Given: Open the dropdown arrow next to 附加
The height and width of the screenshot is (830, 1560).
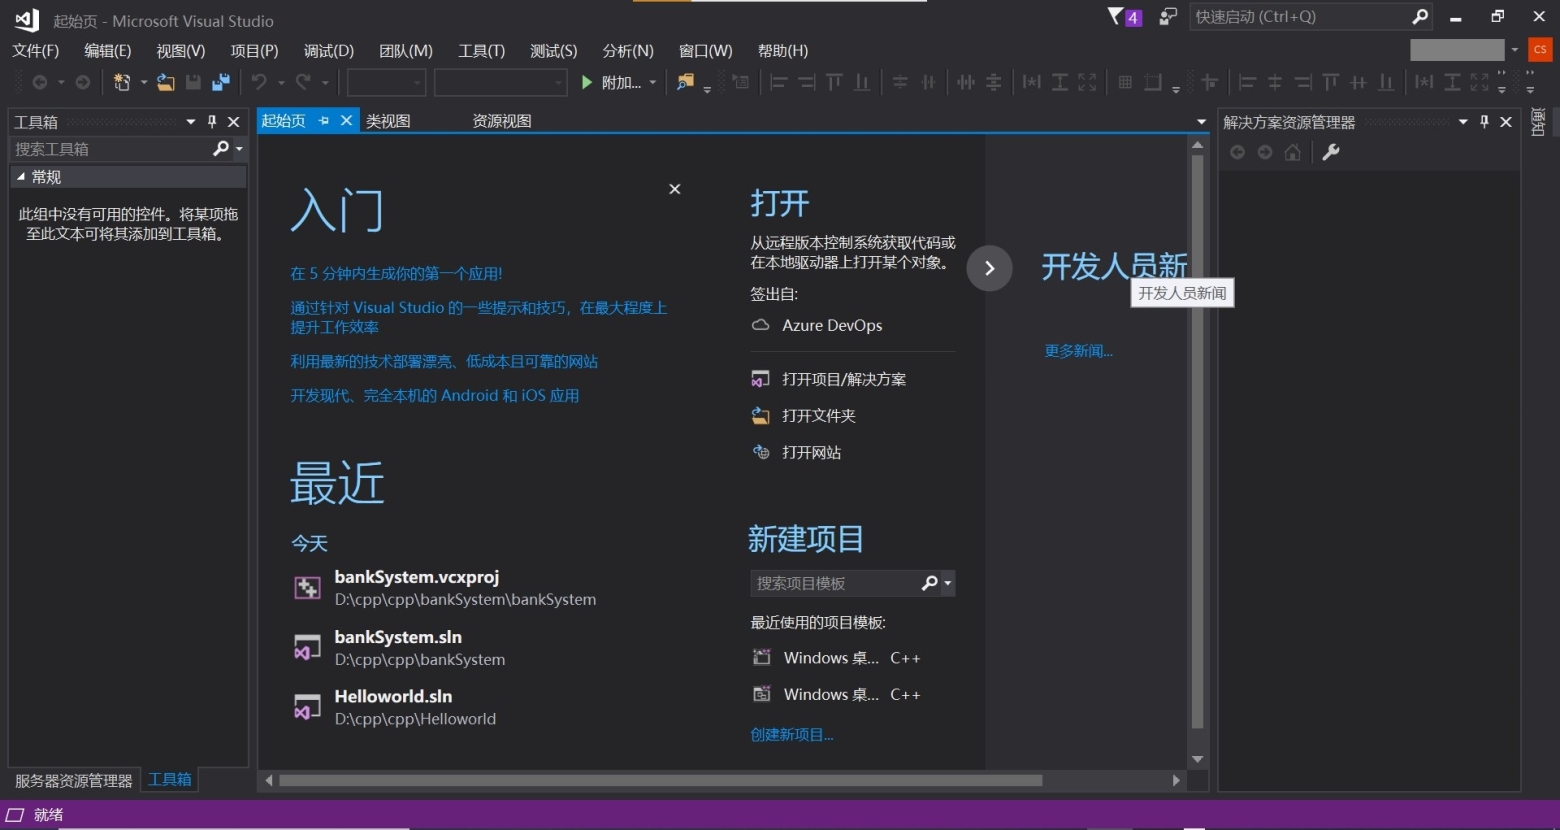Looking at the screenshot, I should pos(653,82).
